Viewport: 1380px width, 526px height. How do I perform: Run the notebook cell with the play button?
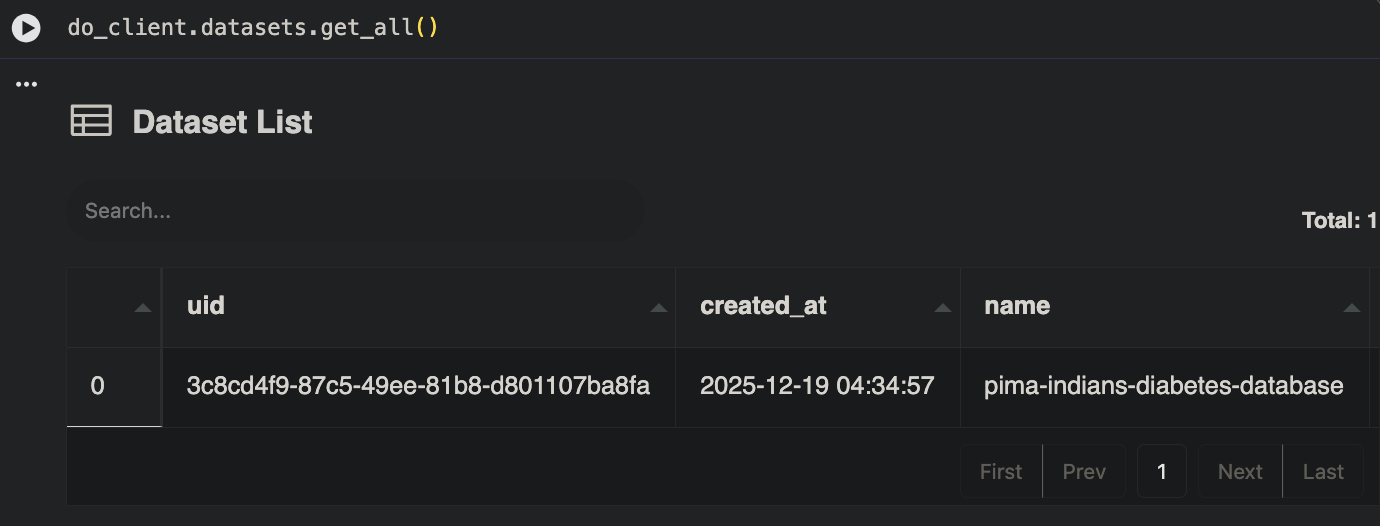pyautogui.click(x=26, y=28)
